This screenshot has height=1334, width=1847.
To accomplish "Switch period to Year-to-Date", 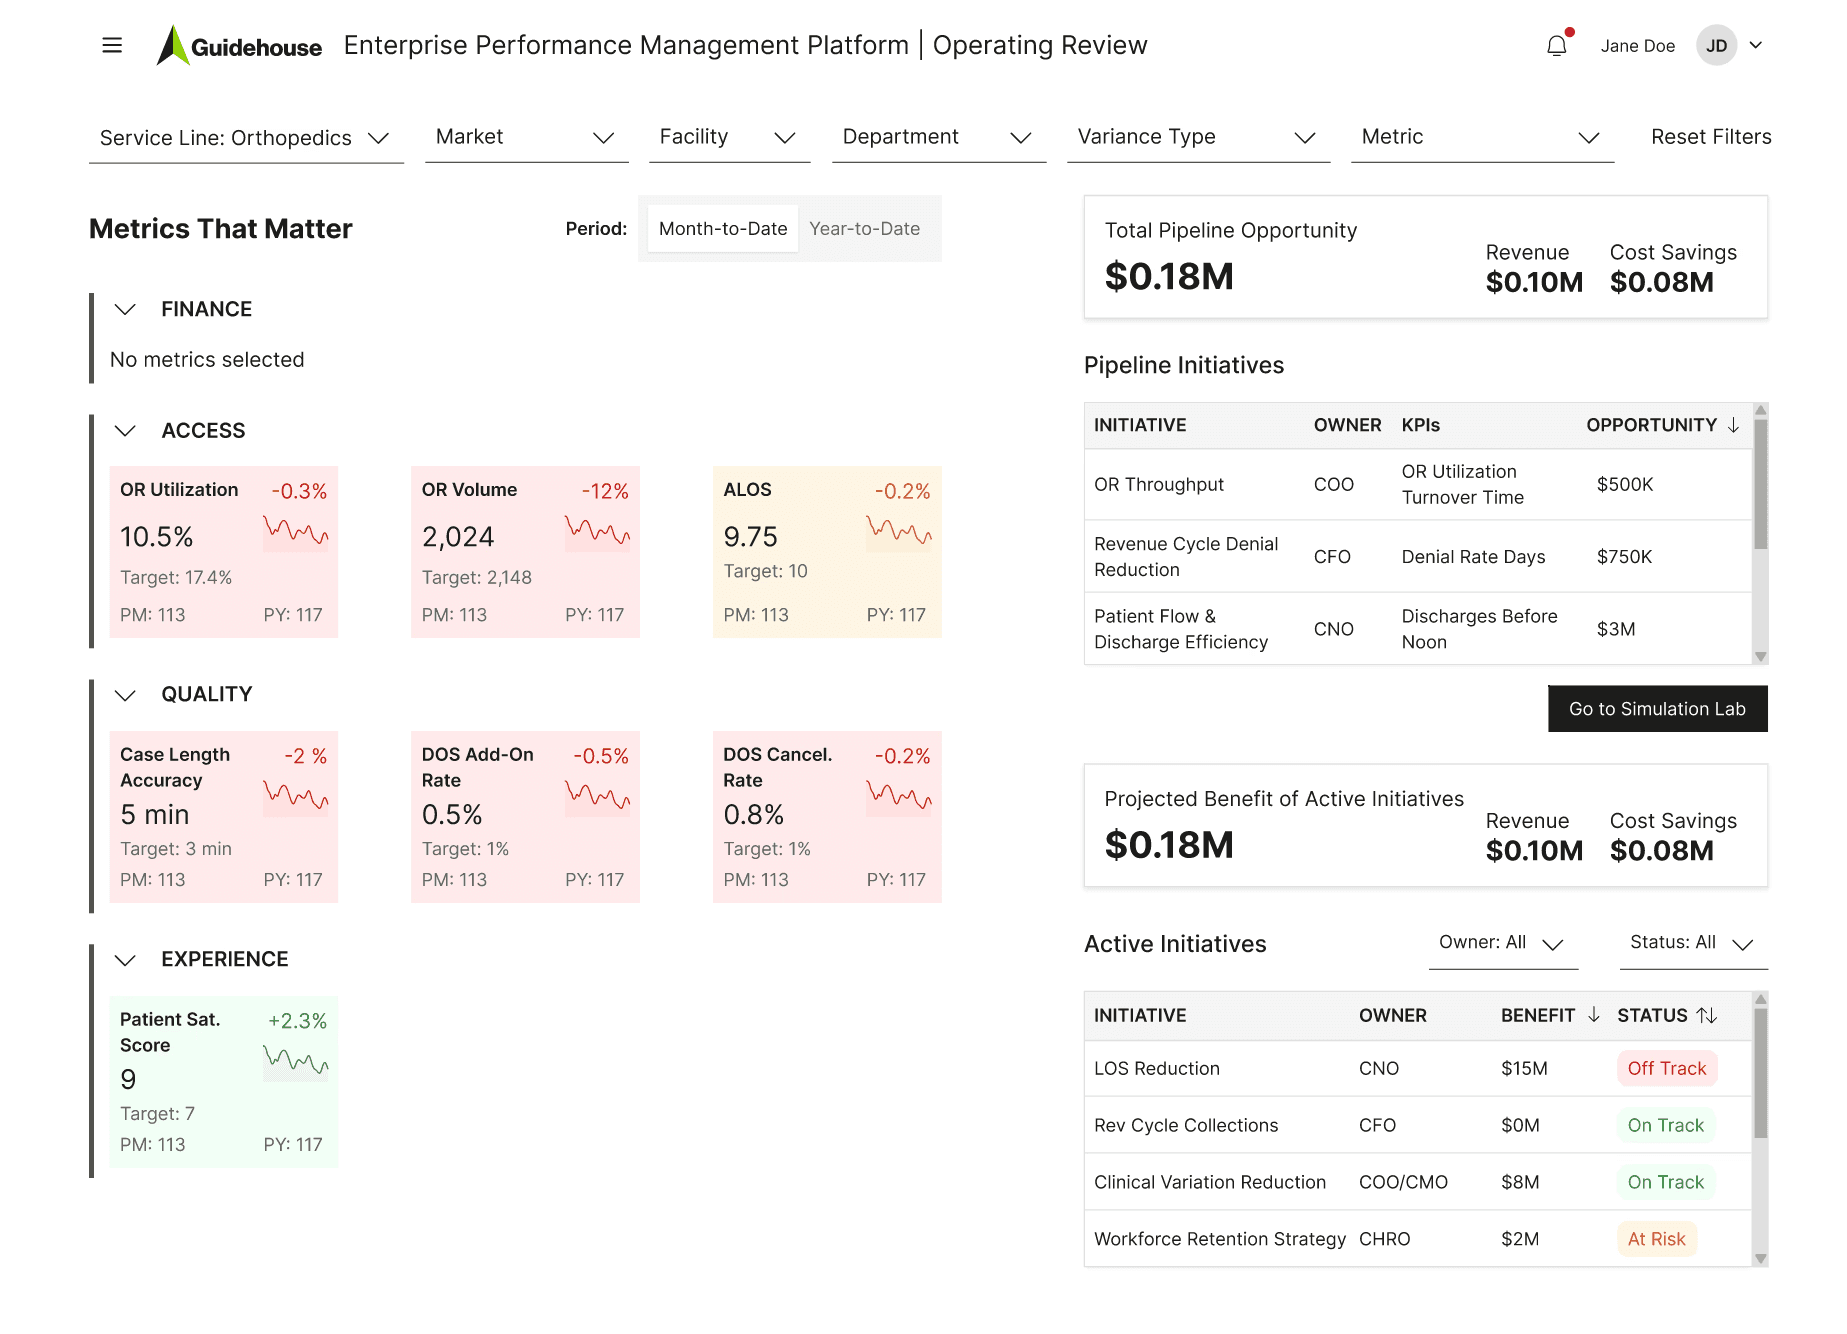I will point(865,228).
